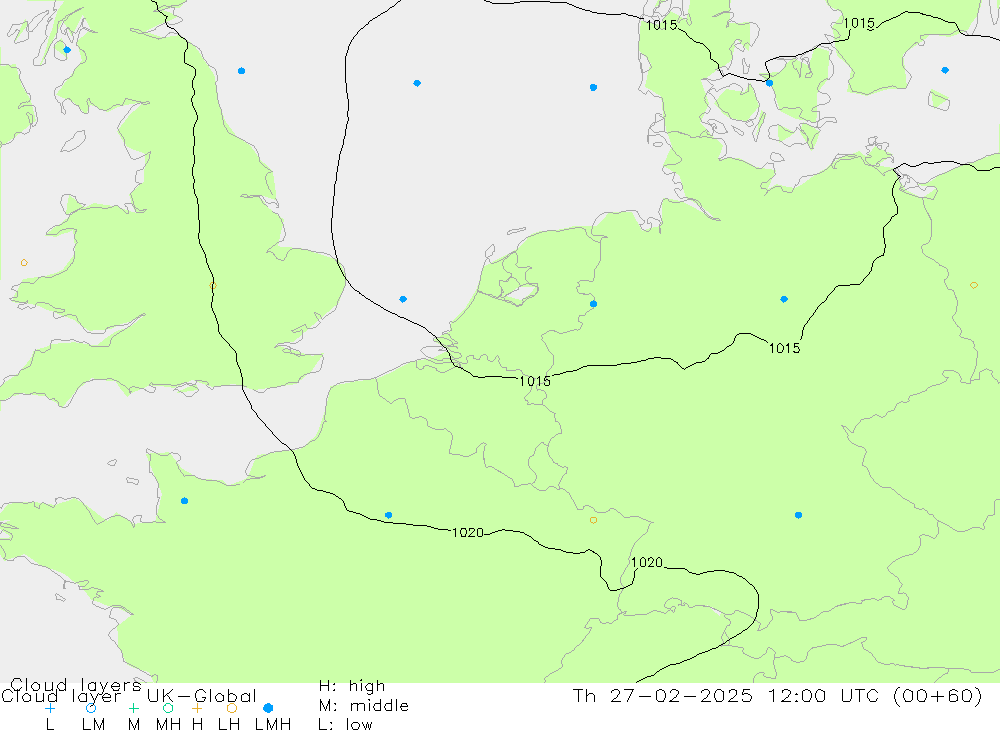Screen dimensions: 1000x733
Task: Select blue marker off the Dutch coast
Action: tap(403, 299)
